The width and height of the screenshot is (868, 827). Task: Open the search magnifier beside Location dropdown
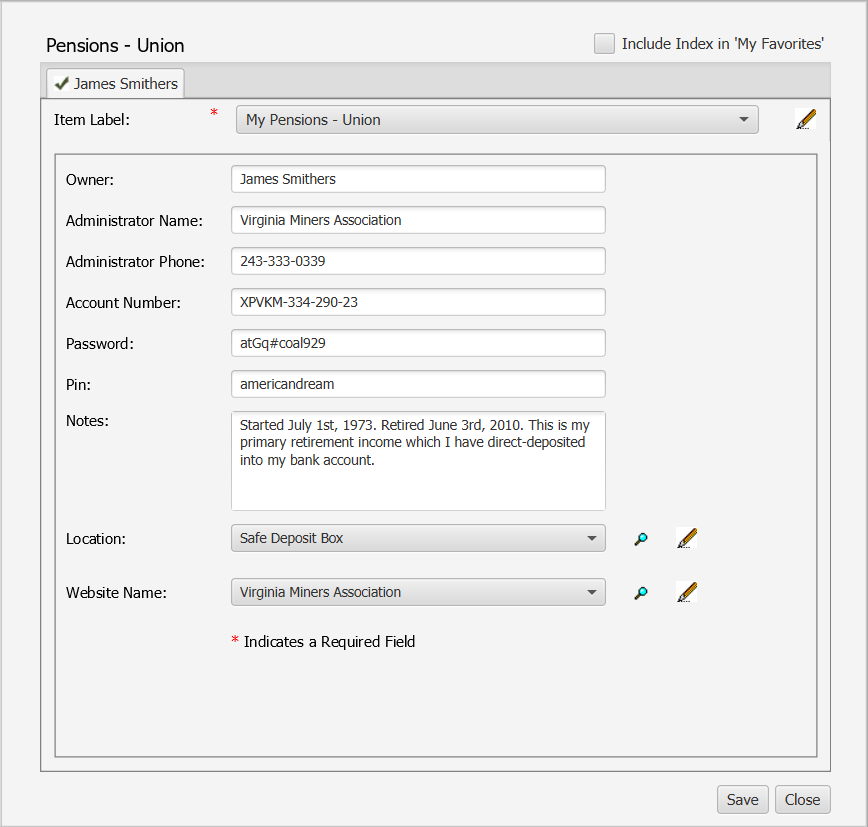point(641,538)
